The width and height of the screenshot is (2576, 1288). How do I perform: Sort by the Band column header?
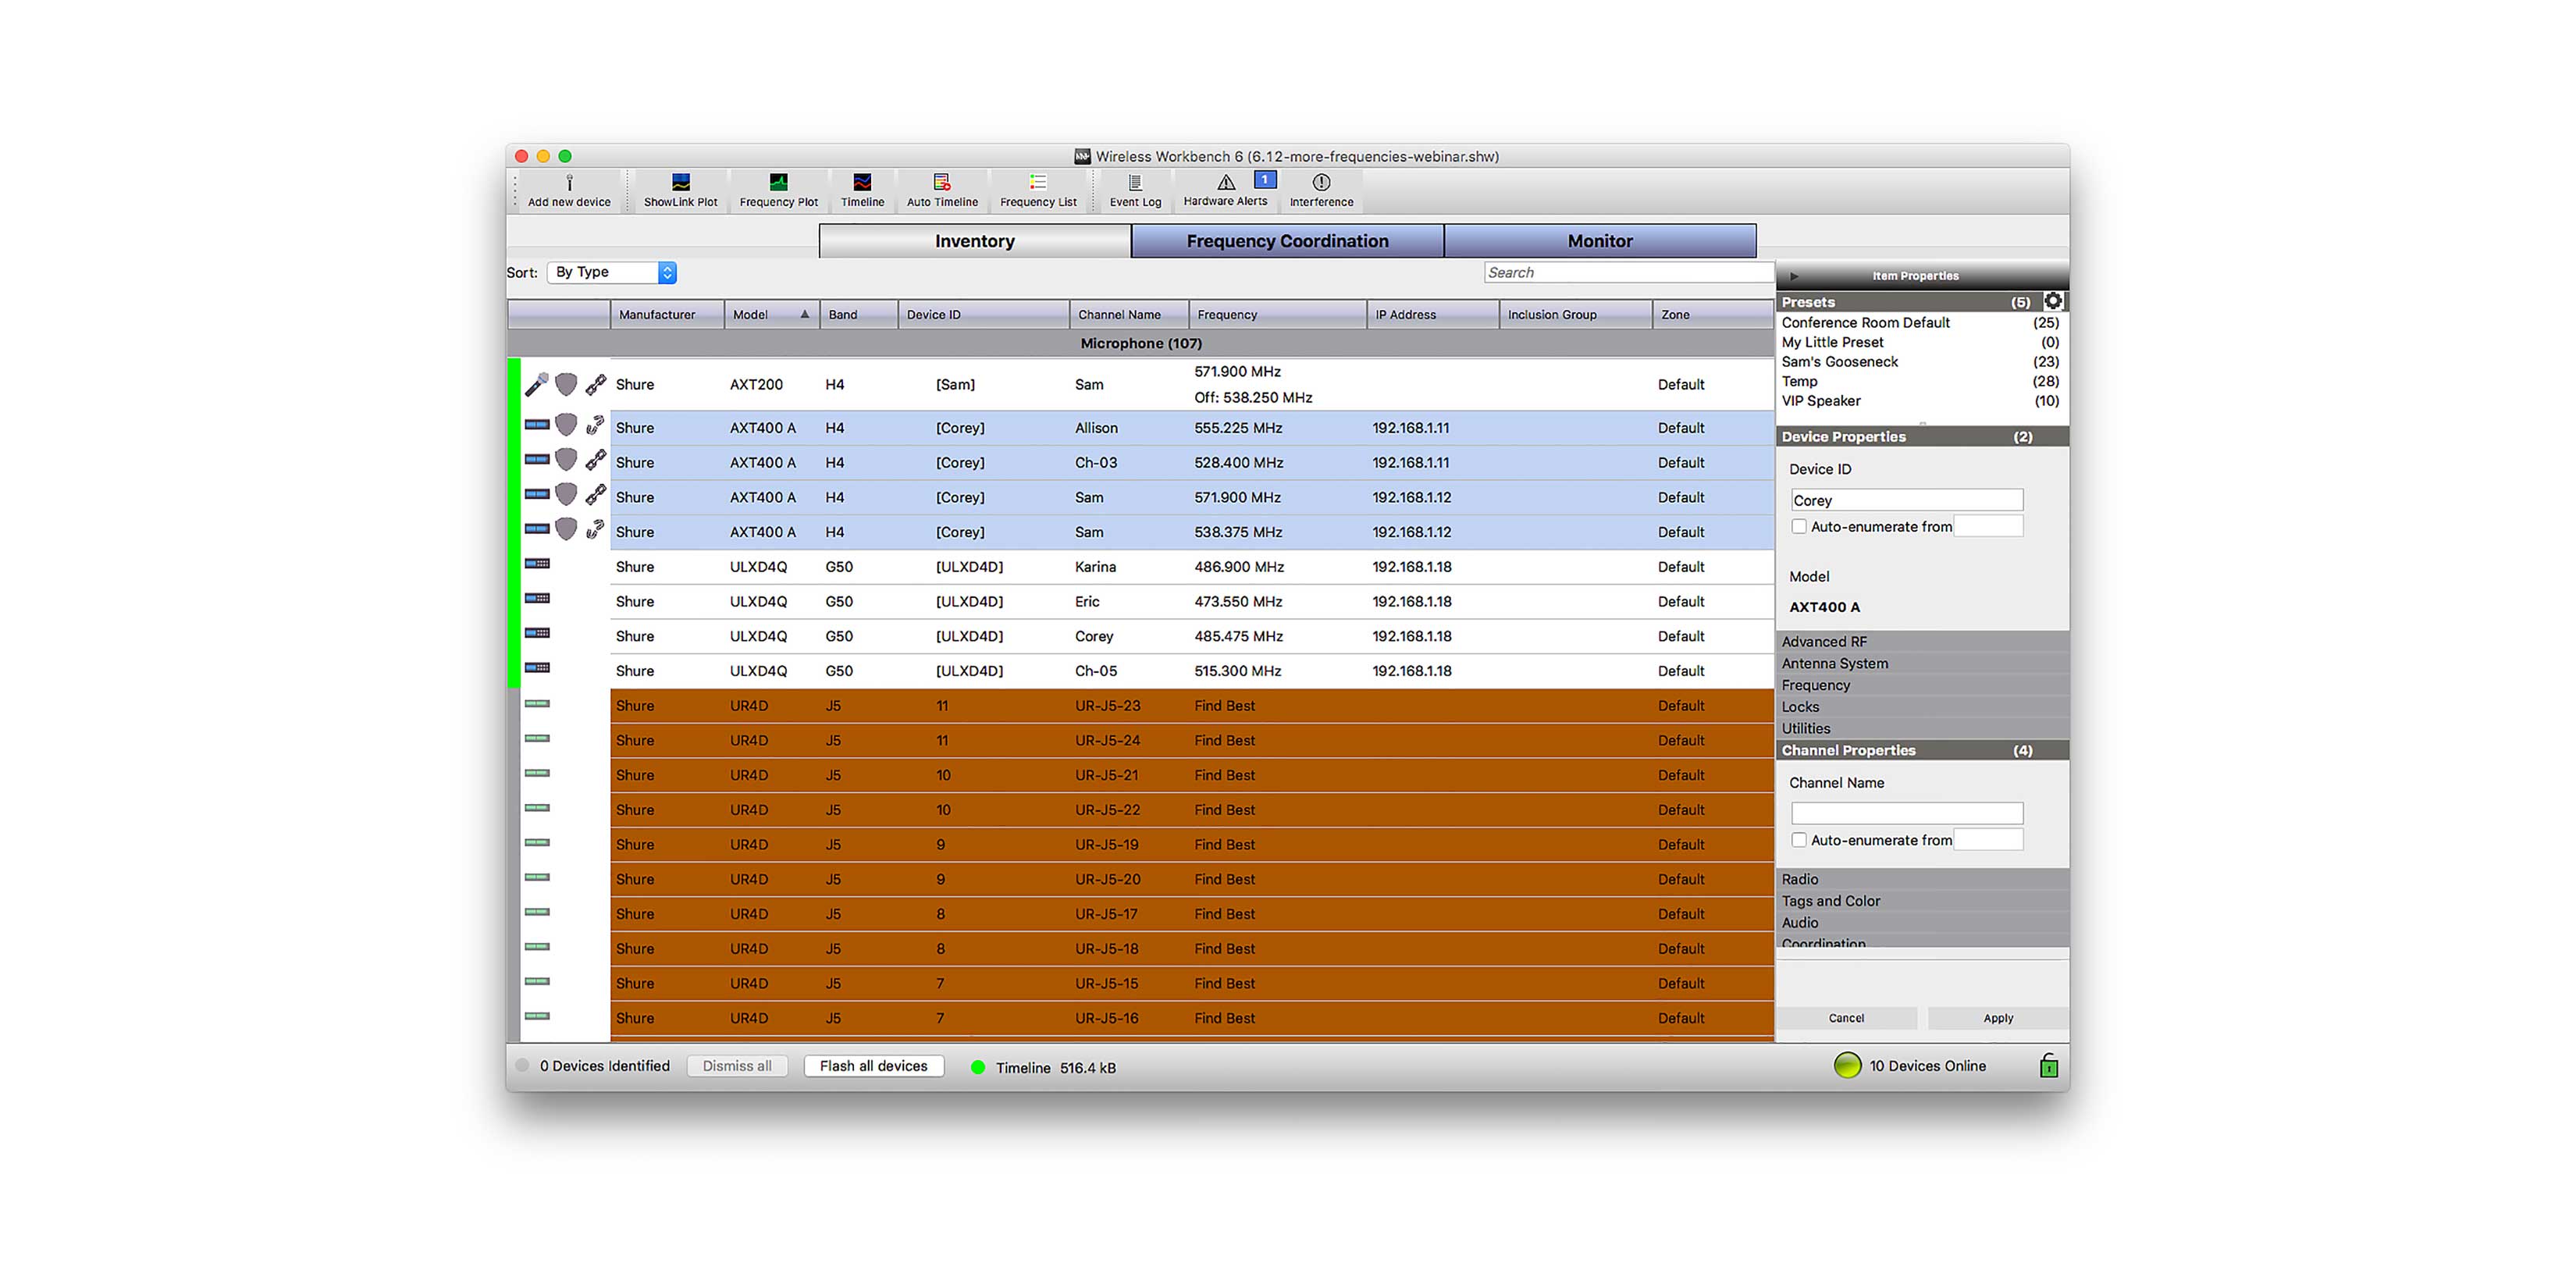858,314
